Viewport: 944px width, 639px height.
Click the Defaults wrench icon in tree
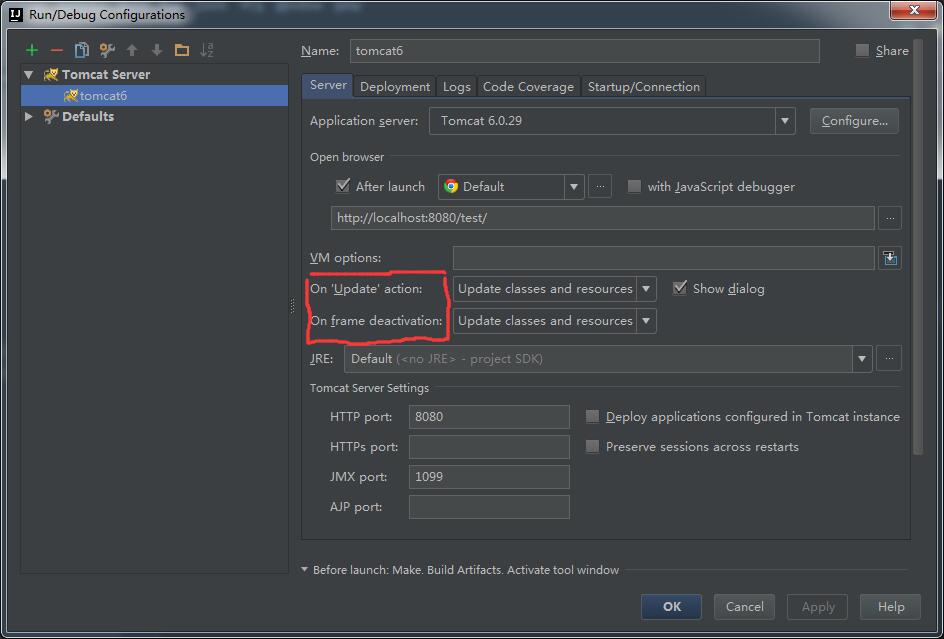point(51,116)
